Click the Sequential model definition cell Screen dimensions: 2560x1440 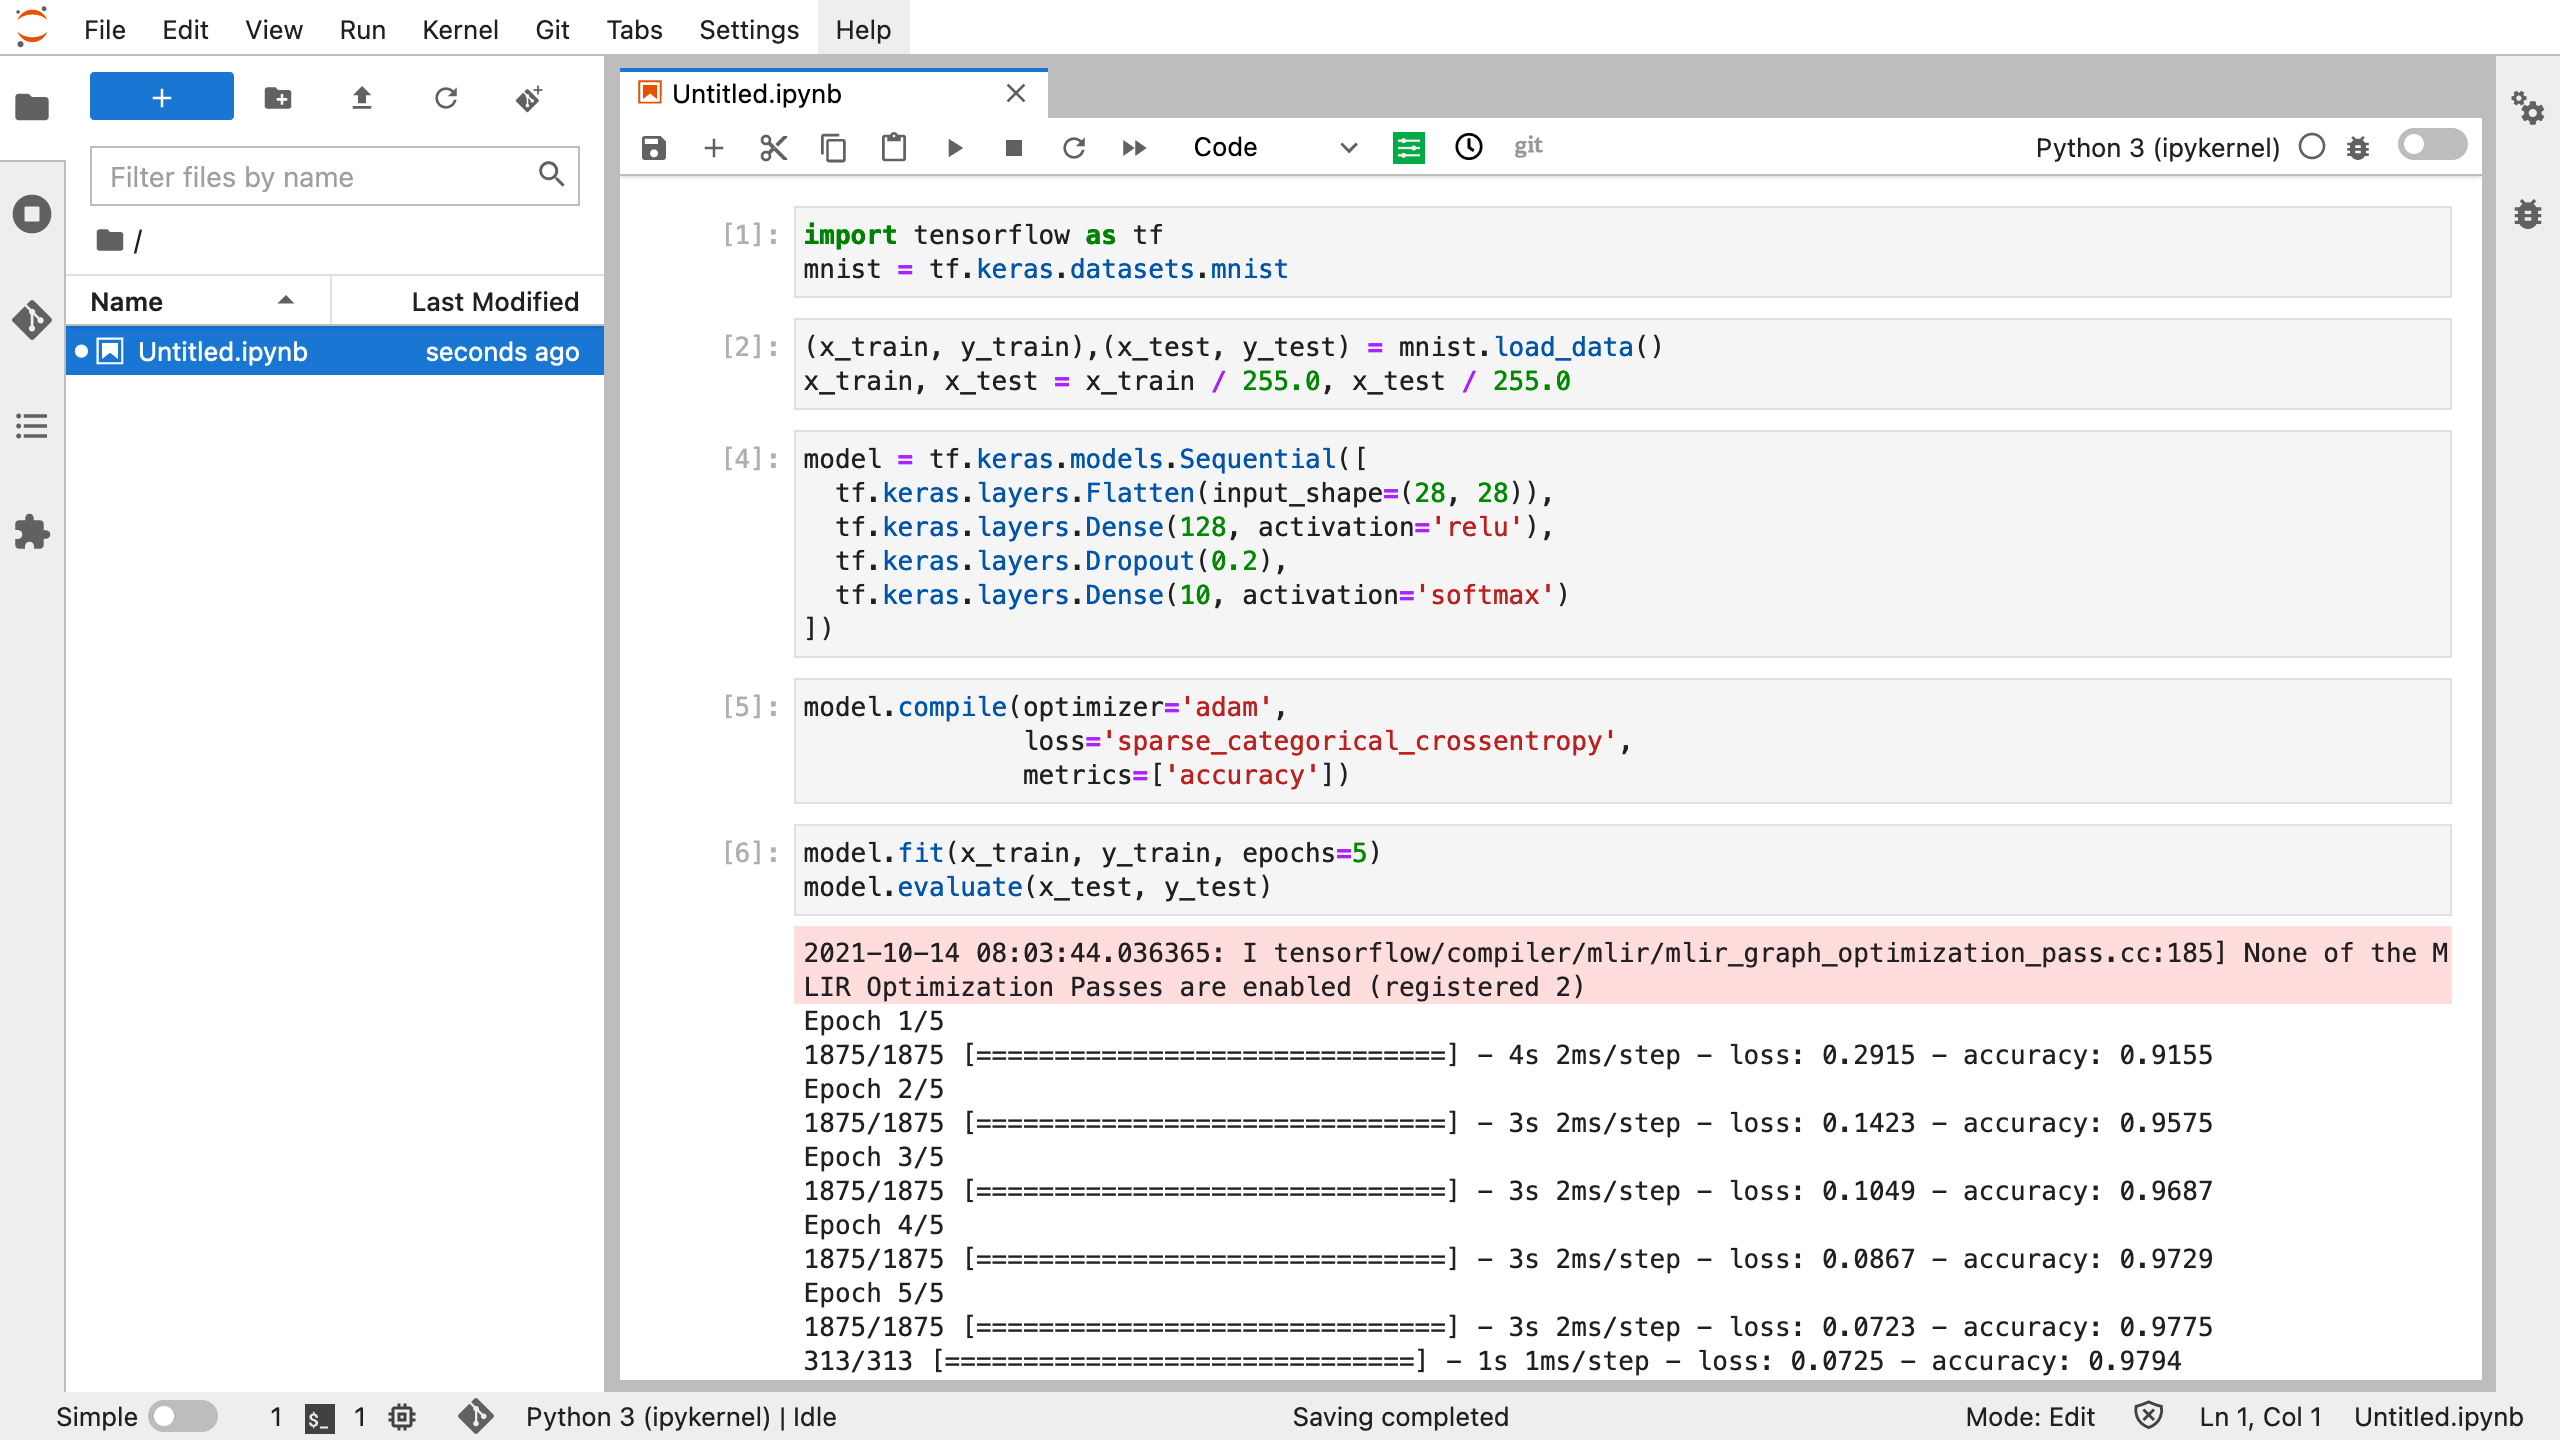tap(1622, 544)
